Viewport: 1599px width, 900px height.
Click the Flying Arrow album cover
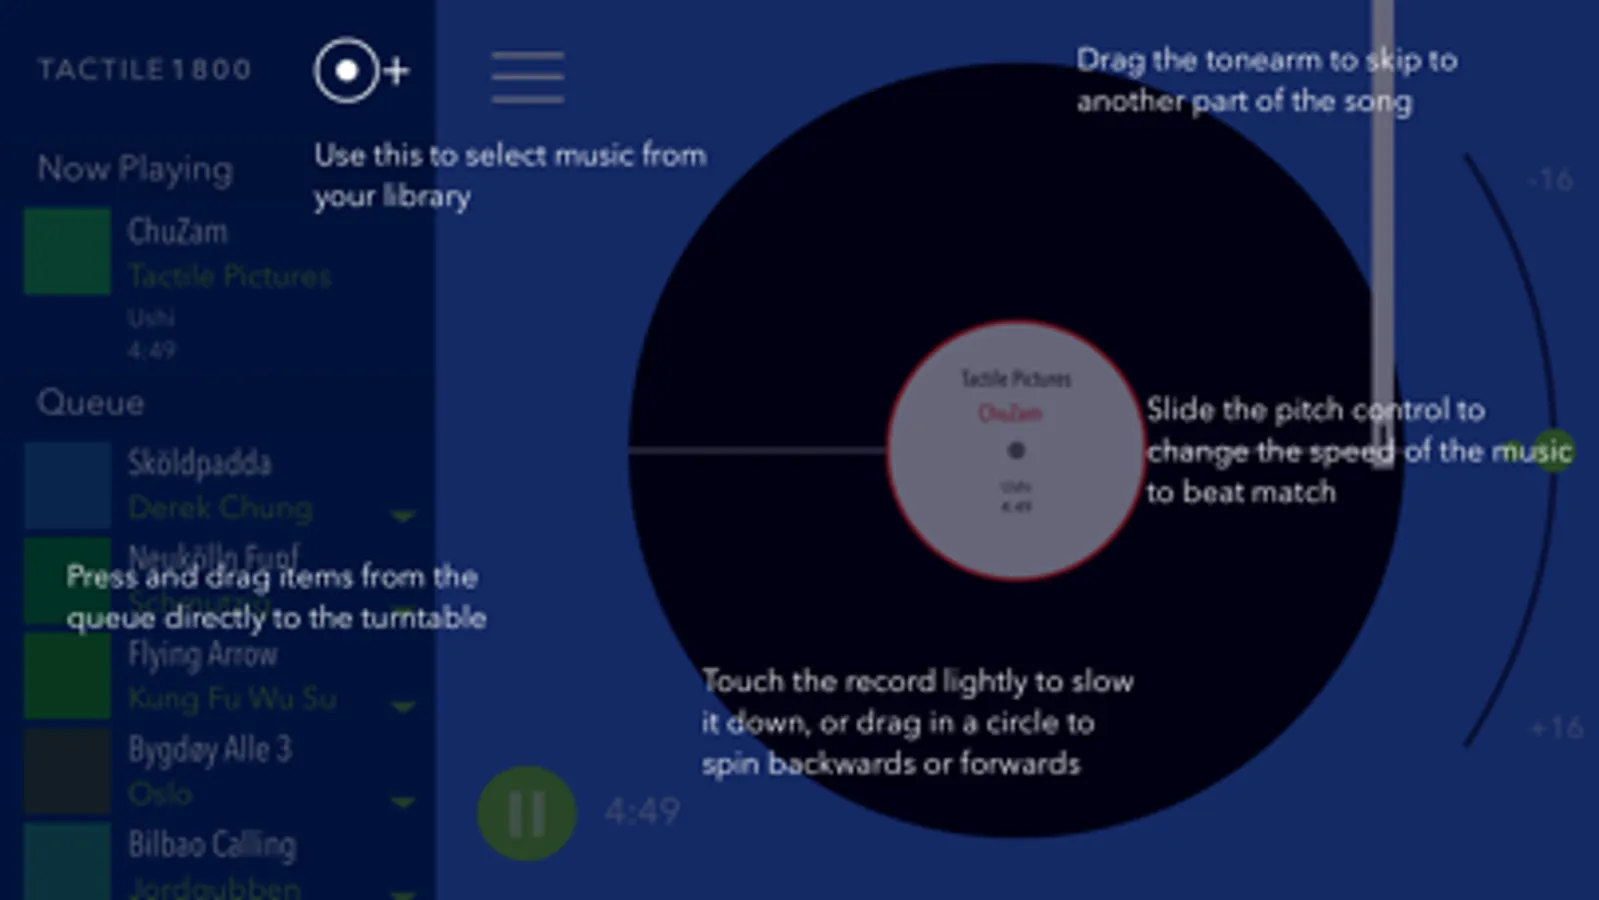[67, 676]
